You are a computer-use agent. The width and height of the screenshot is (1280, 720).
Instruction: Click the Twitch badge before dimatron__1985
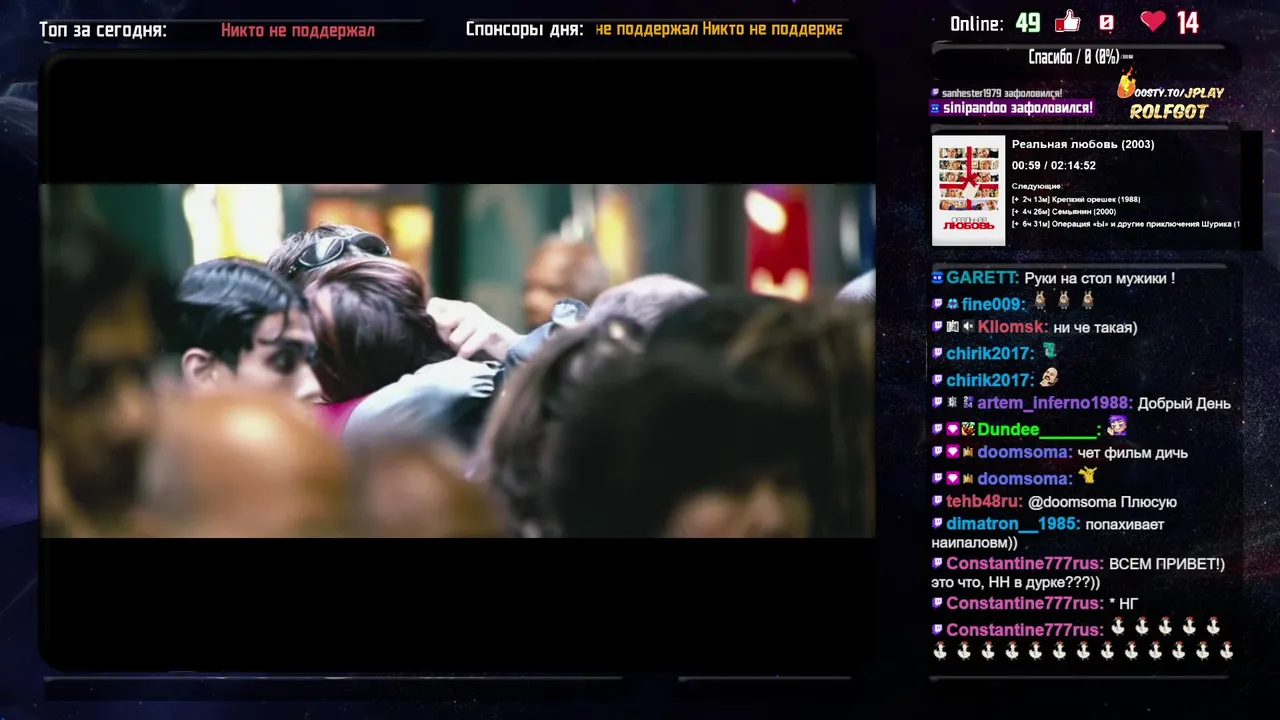click(938, 523)
